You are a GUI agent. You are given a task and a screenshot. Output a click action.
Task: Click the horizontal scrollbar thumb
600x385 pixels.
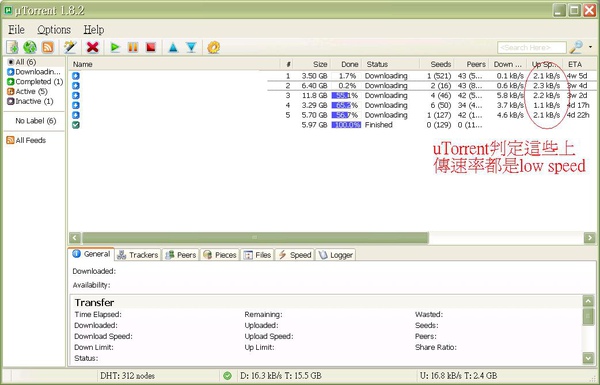[x=255, y=238]
